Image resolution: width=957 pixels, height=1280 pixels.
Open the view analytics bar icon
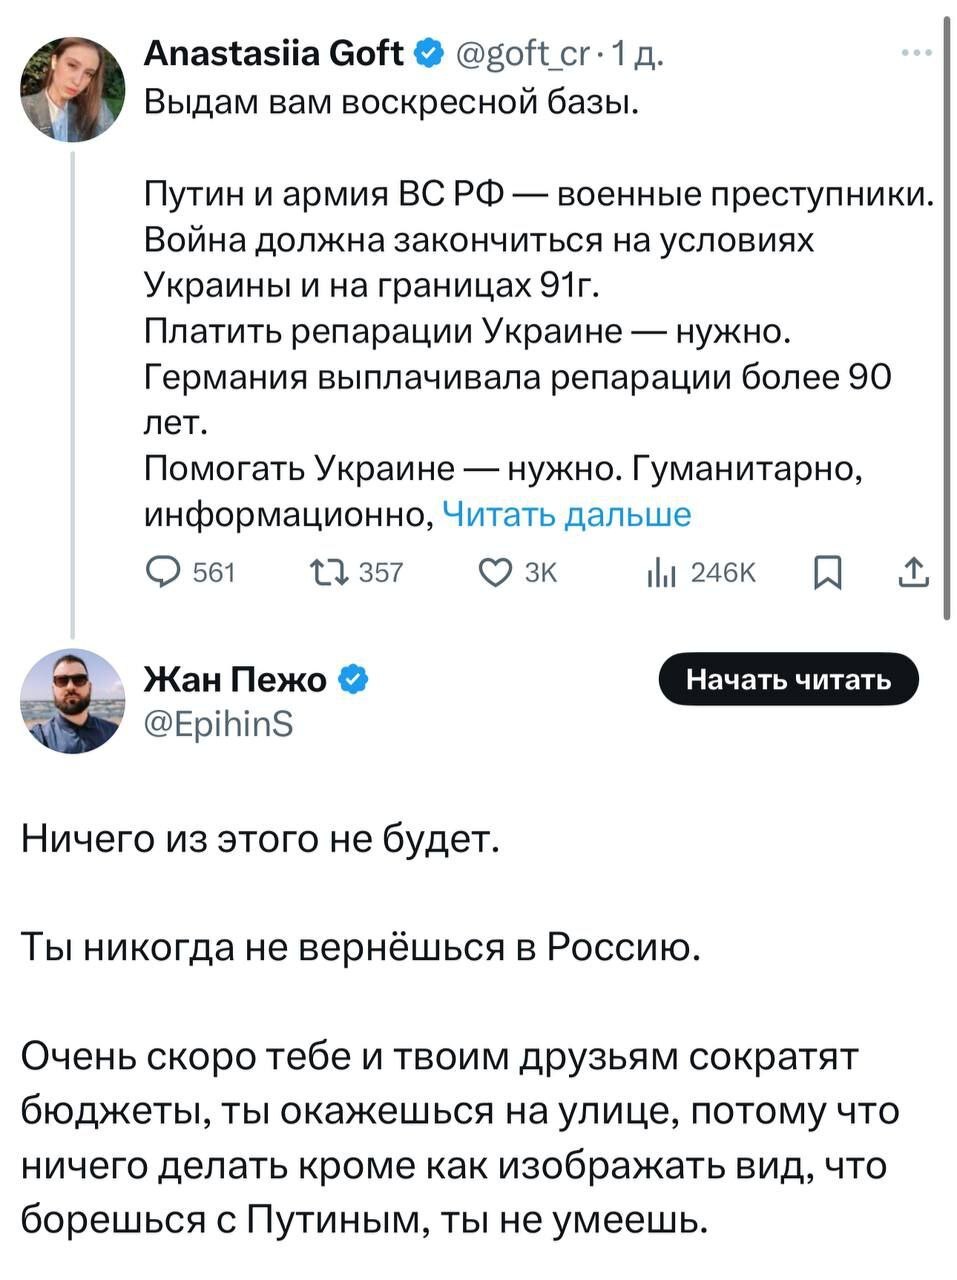pyautogui.click(x=662, y=572)
